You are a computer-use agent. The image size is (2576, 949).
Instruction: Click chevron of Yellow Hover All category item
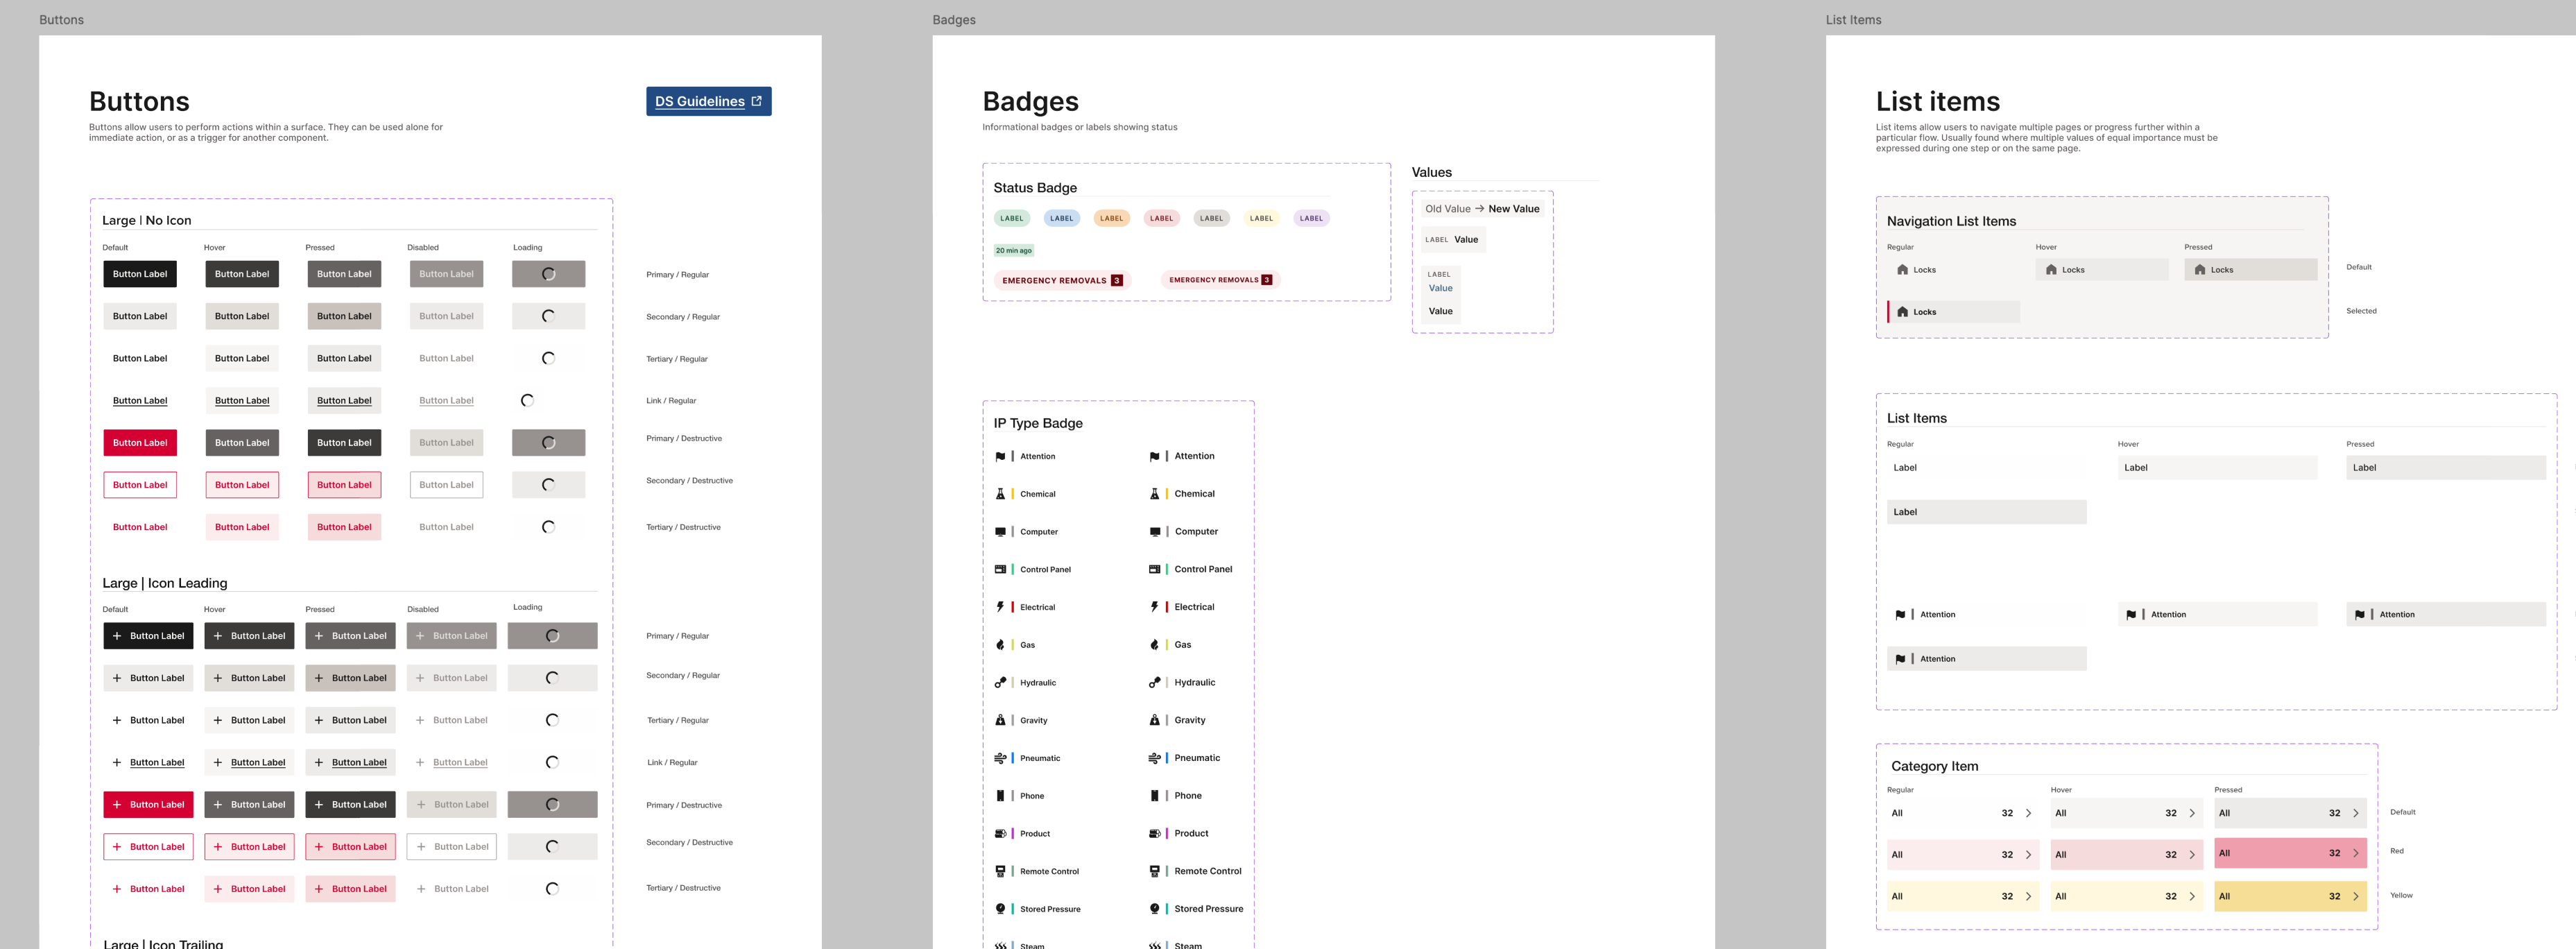coord(2192,897)
